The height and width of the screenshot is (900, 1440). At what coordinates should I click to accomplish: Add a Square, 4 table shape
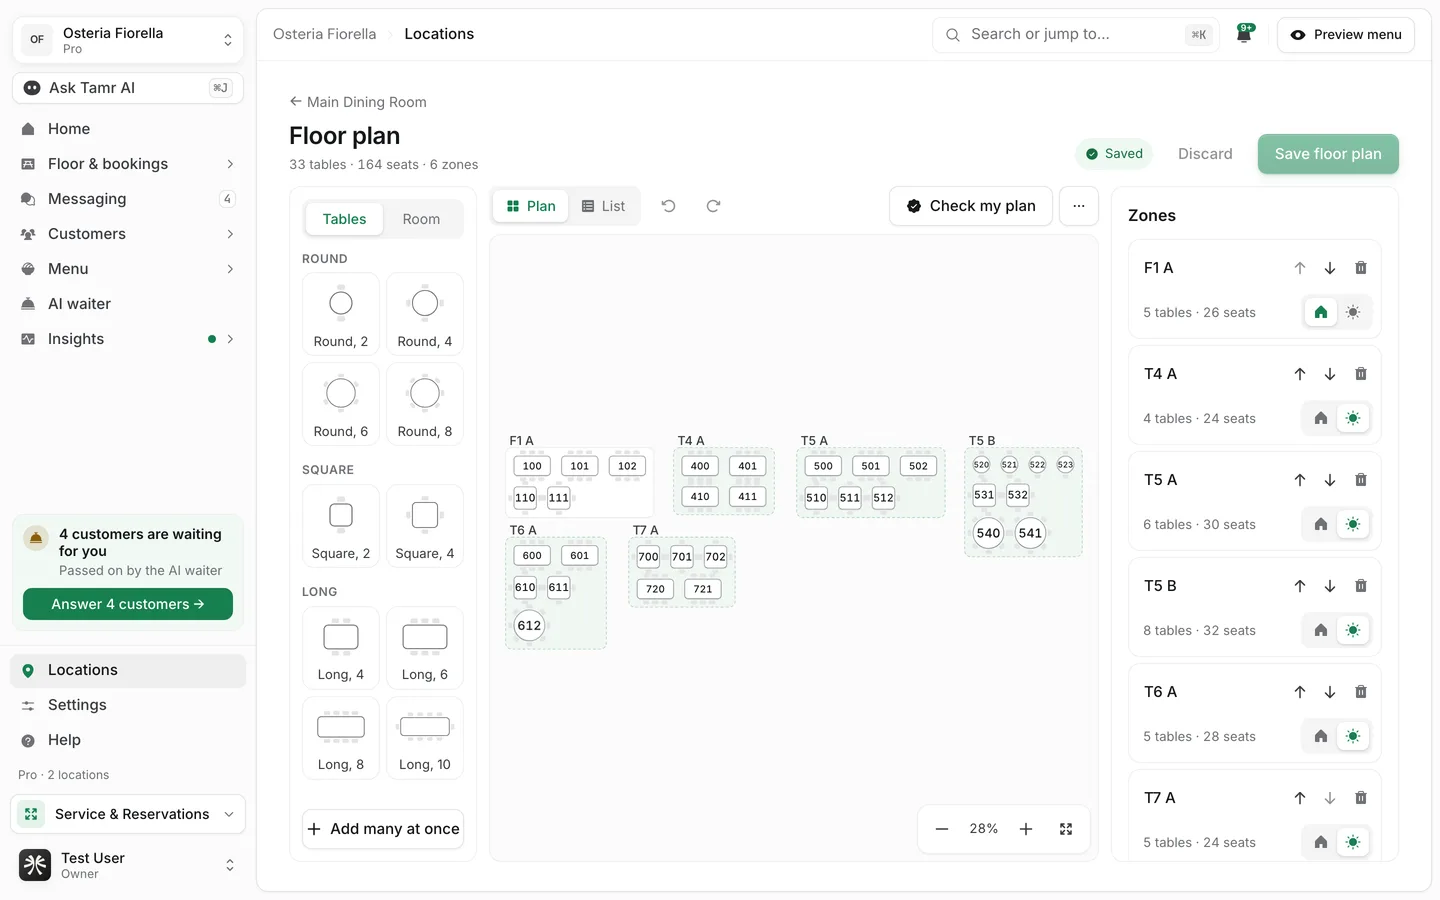point(425,526)
